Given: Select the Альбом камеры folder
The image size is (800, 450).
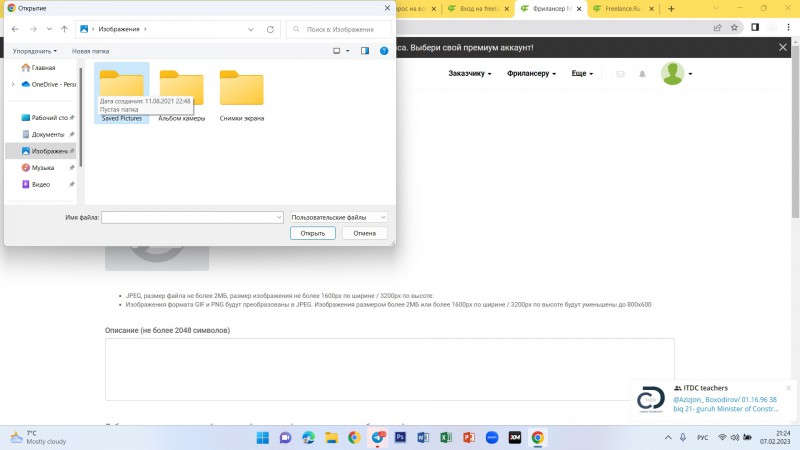Looking at the screenshot, I should [x=182, y=96].
